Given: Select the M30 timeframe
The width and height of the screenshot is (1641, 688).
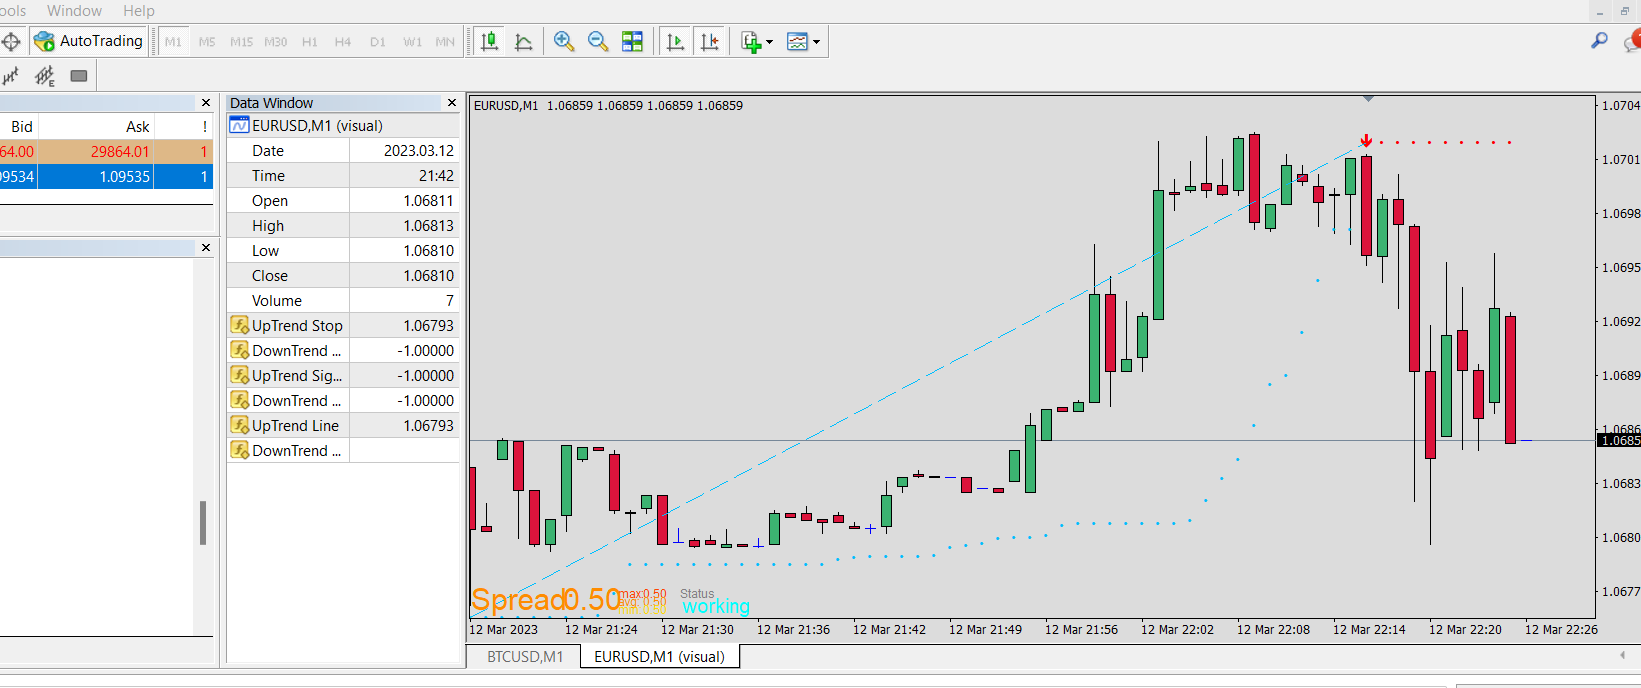Looking at the screenshot, I should (x=275, y=42).
